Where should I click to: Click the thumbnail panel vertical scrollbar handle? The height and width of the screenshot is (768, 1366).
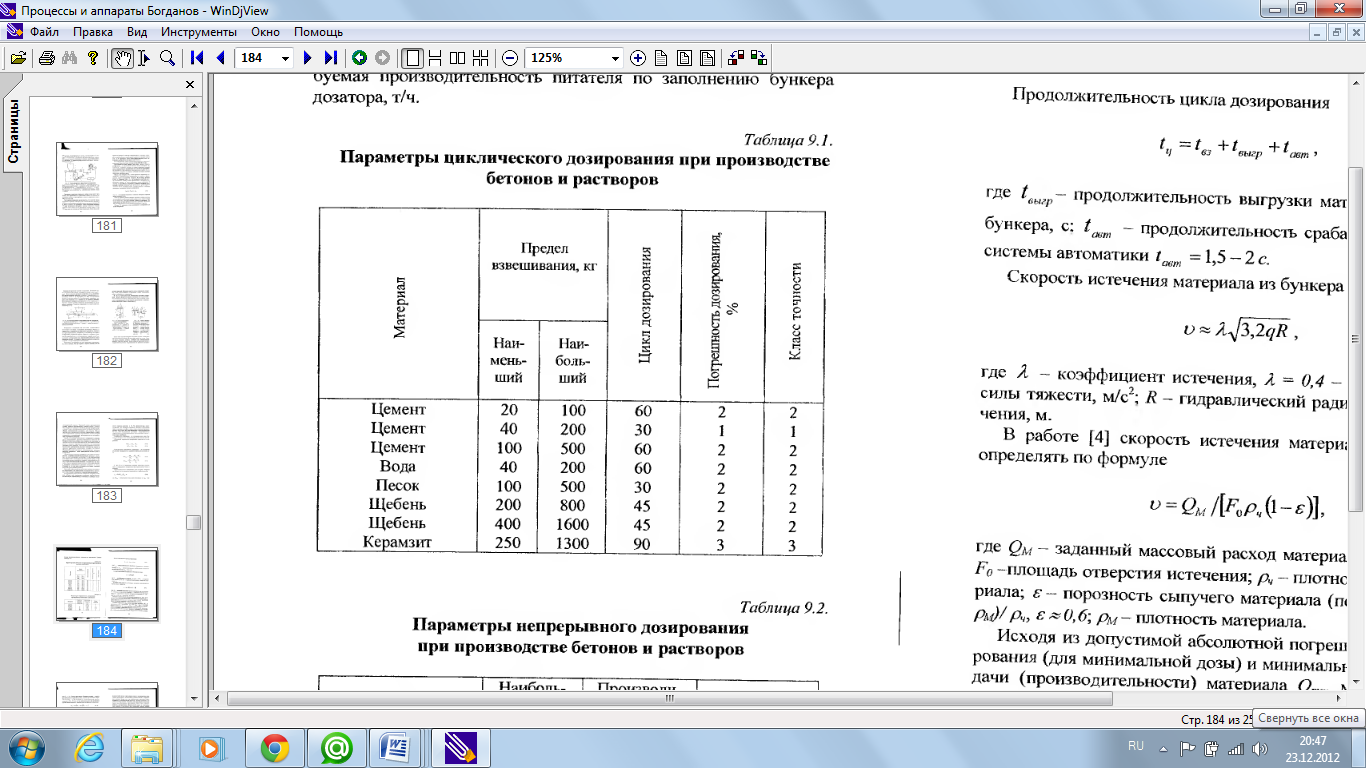[x=194, y=523]
